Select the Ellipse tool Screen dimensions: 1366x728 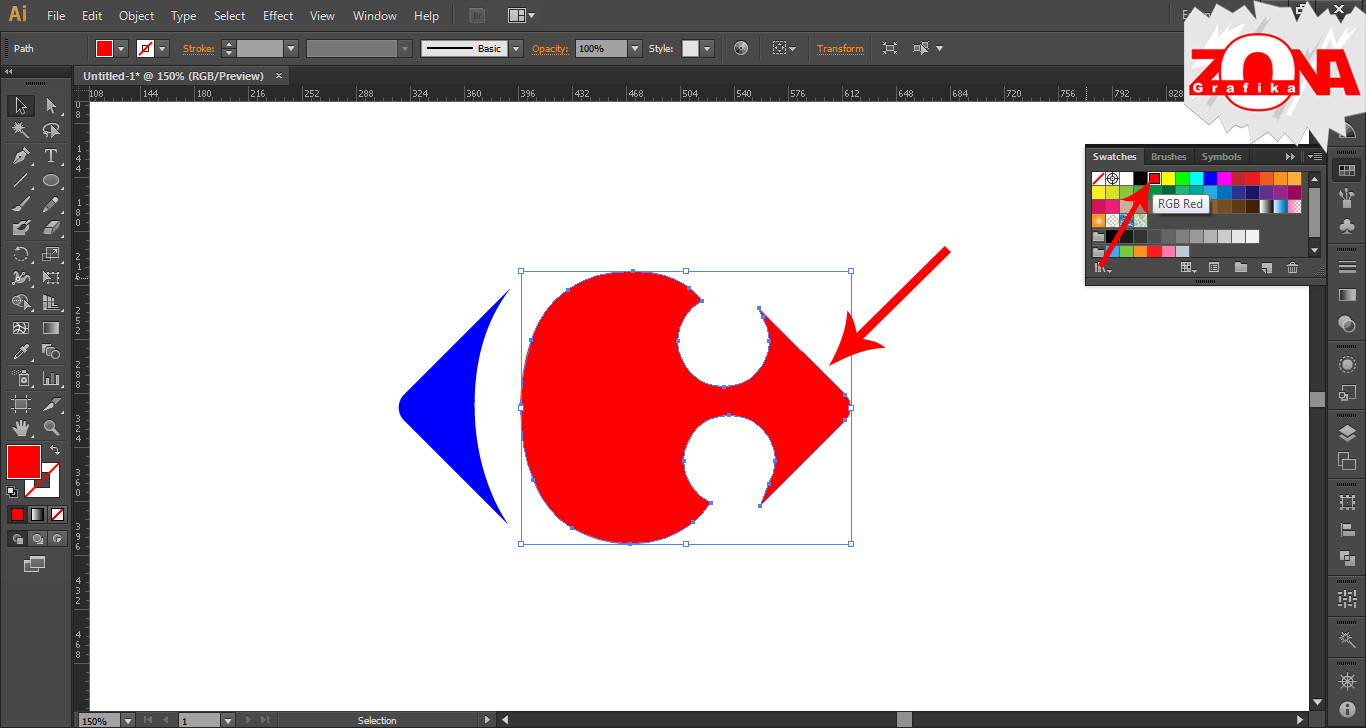tap(51, 181)
